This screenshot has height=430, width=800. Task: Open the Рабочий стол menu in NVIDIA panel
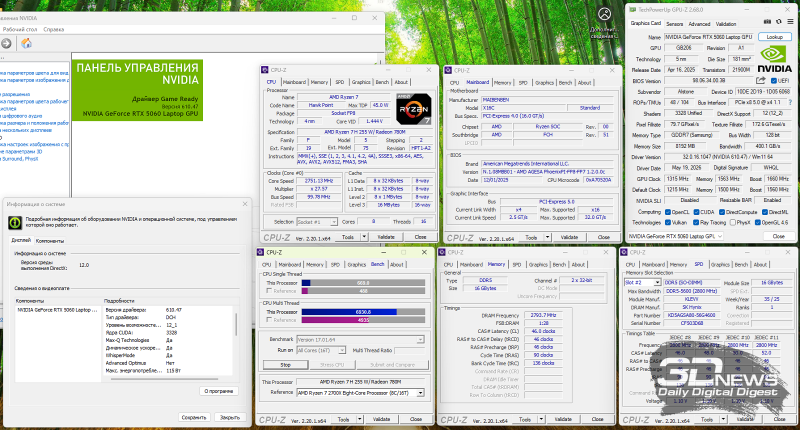click(19, 30)
